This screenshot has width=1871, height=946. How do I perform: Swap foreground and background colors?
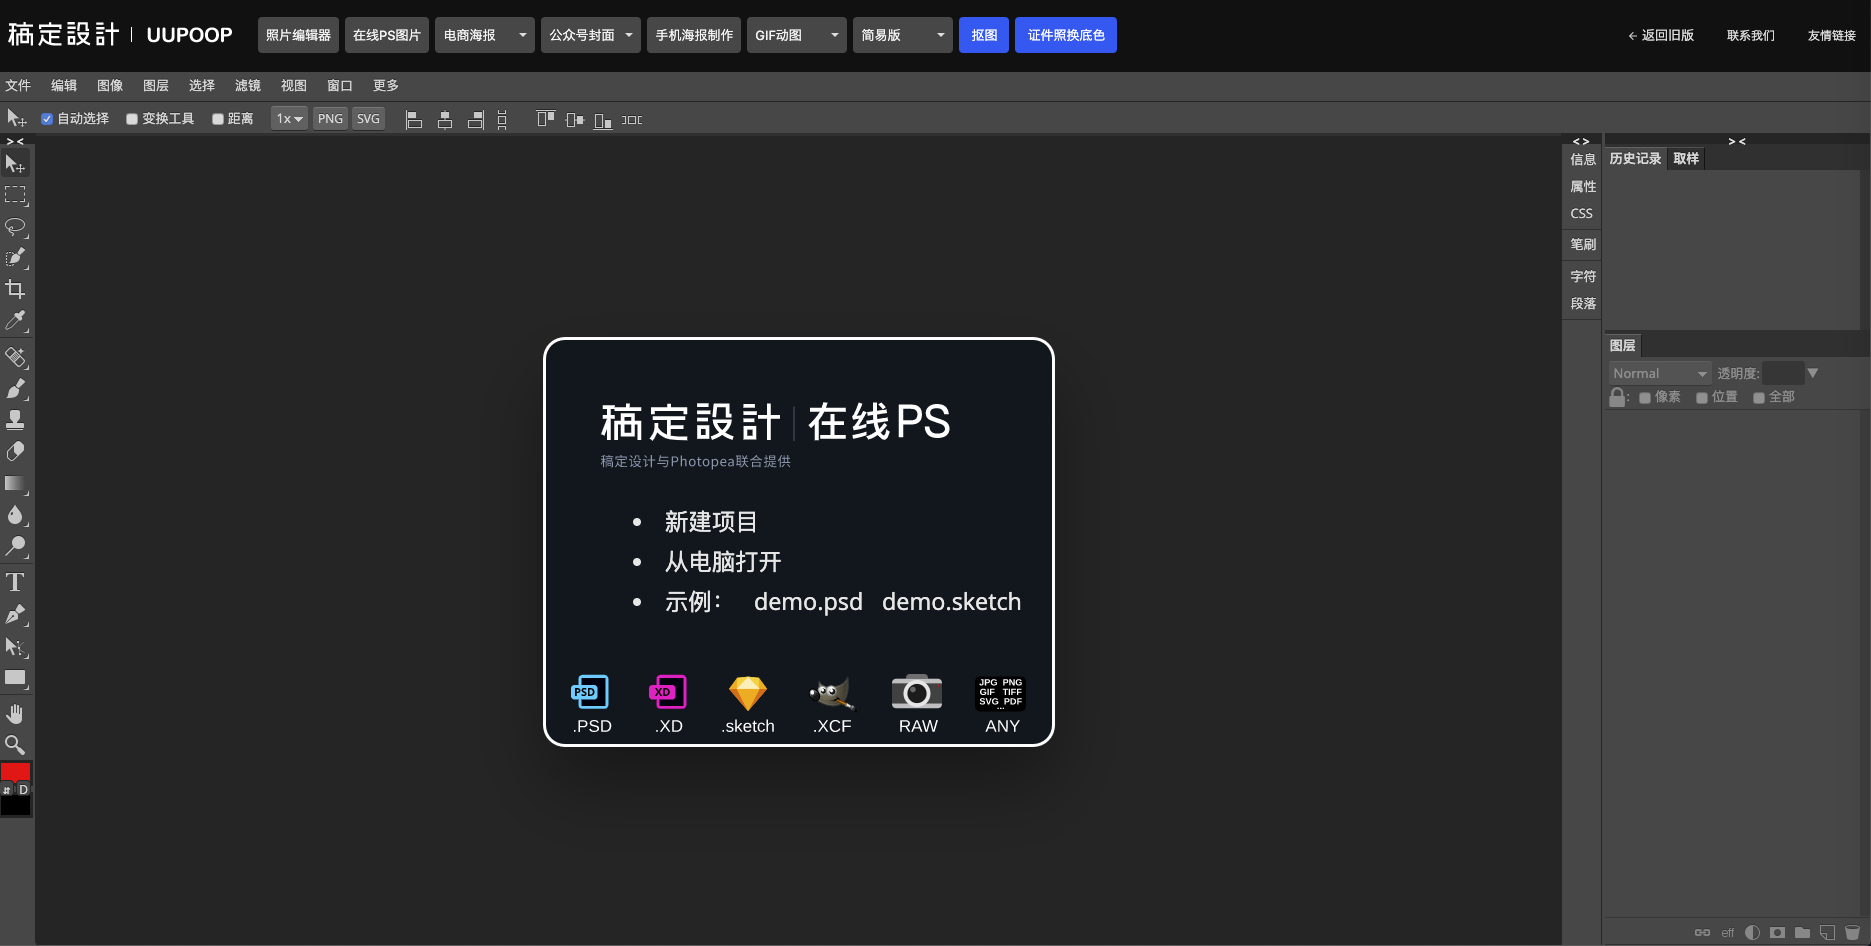tap(6, 790)
